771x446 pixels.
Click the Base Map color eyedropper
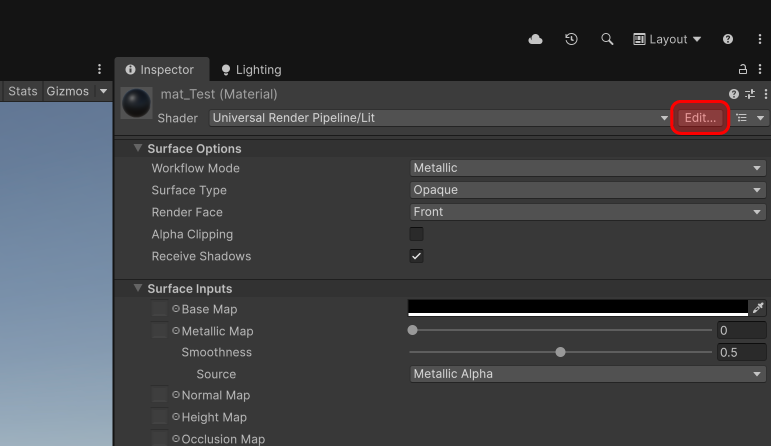(x=758, y=308)
